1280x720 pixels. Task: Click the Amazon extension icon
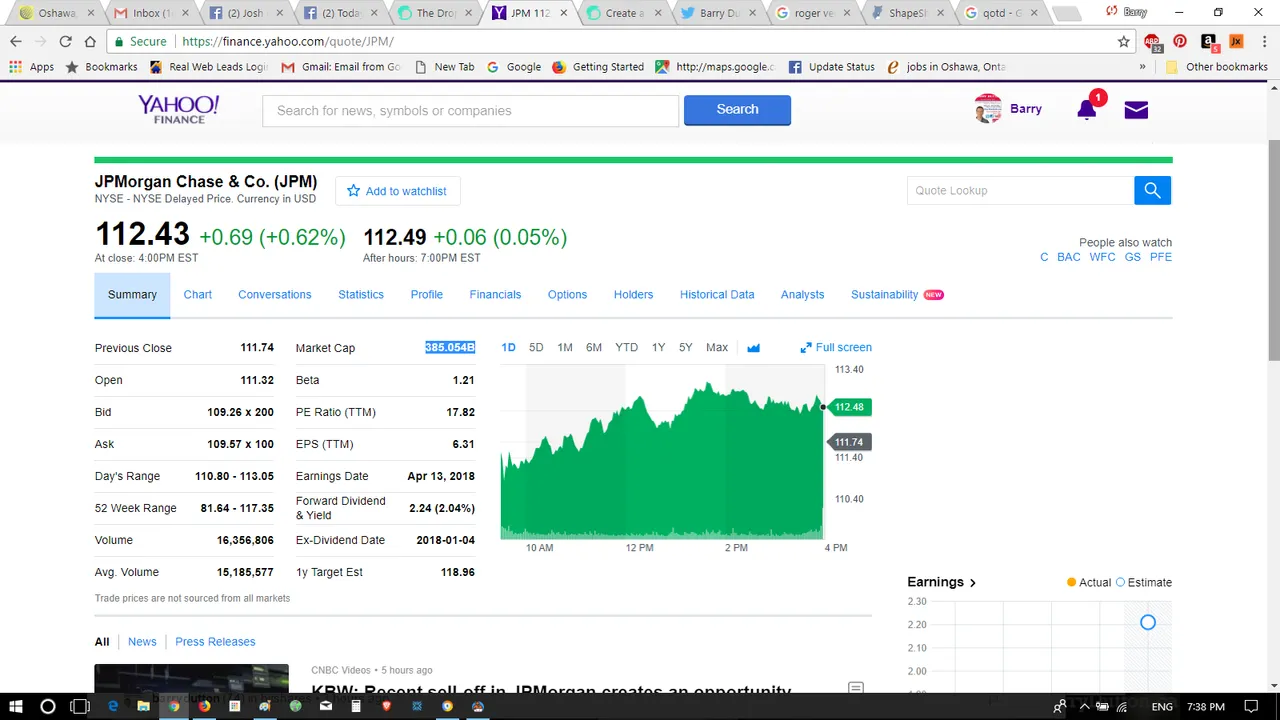pos(1208,42)
